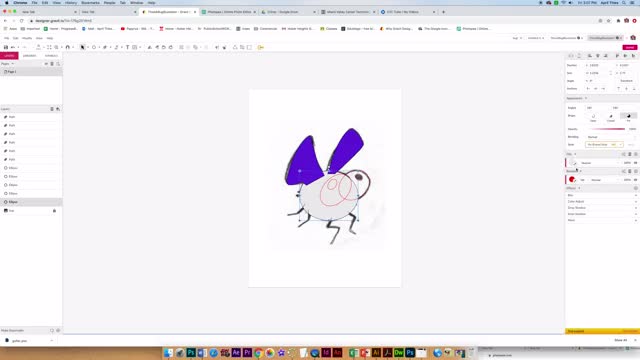Delete the layer with the Layers trash icon
The width and height of the screenshot is (640, 360).
coord(52,109)
